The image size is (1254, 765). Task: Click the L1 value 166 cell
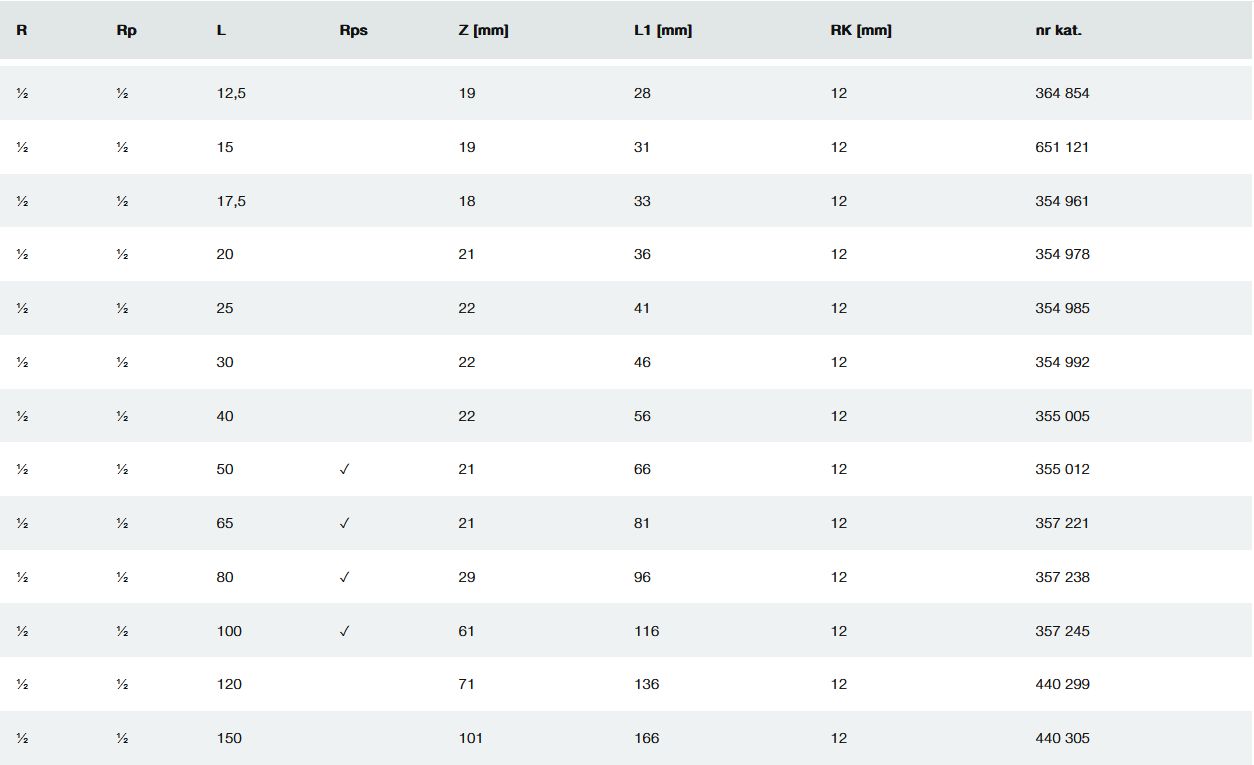tap(646, 738)
